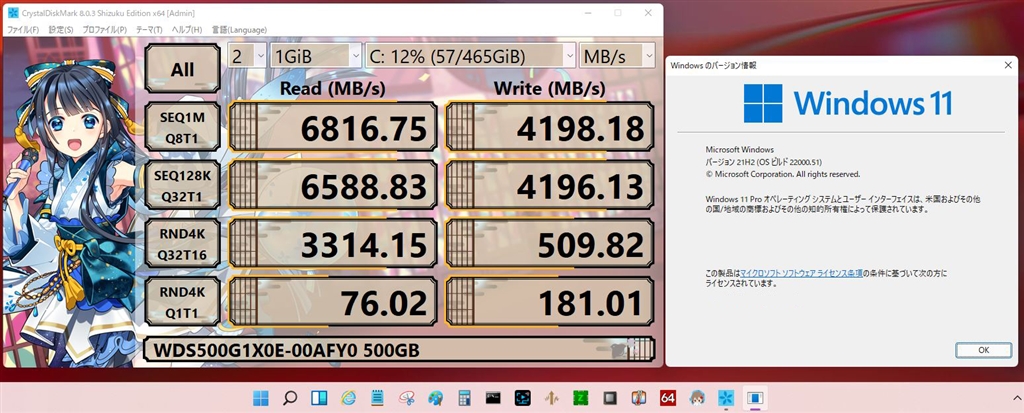Launch Internet Explorer from taskbar

pos(348,397)
